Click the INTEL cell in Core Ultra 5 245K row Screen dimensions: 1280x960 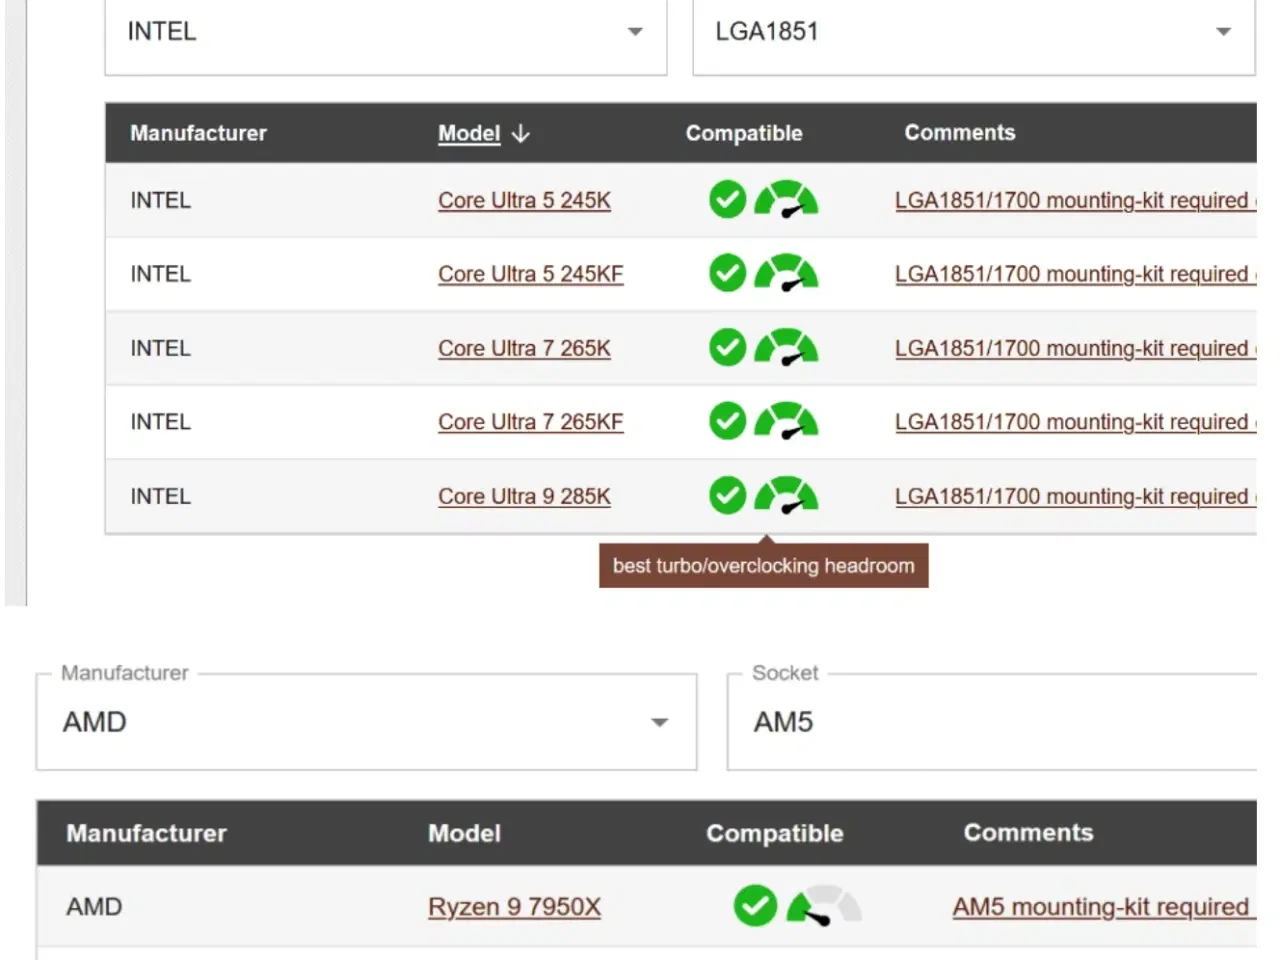click(x=160, y=200)
